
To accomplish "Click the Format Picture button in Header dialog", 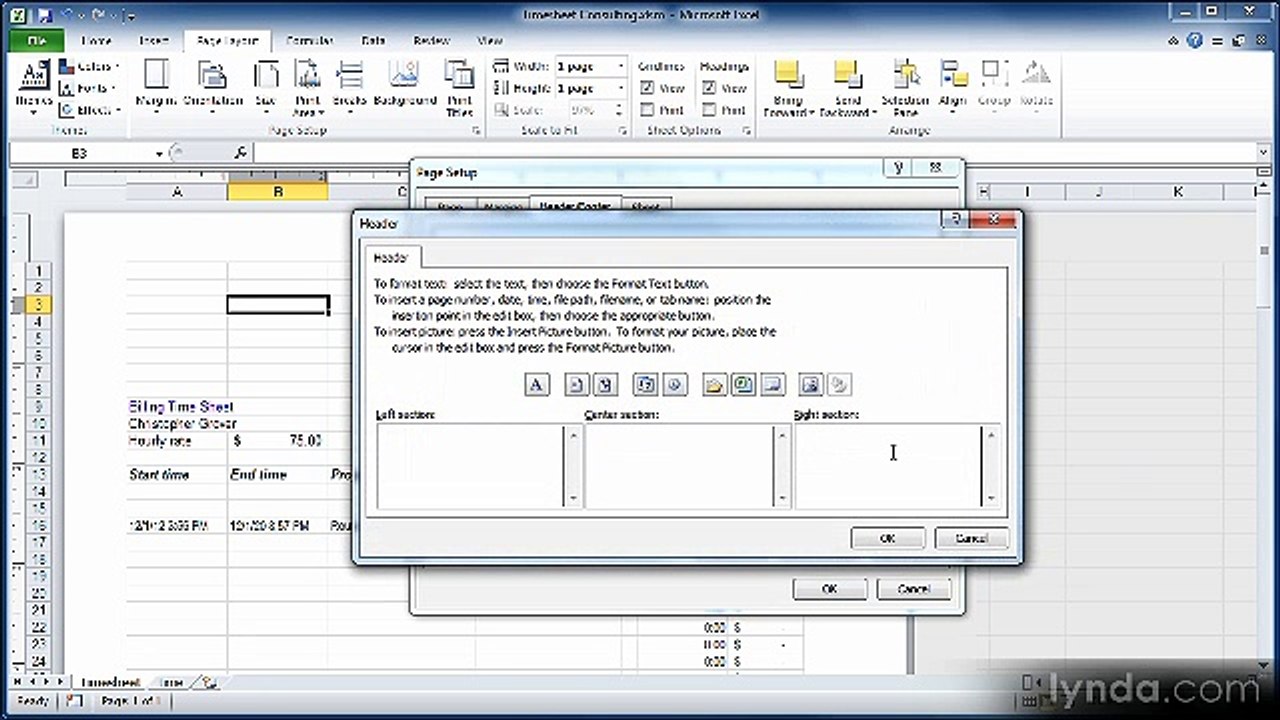I will pos(839,385).
